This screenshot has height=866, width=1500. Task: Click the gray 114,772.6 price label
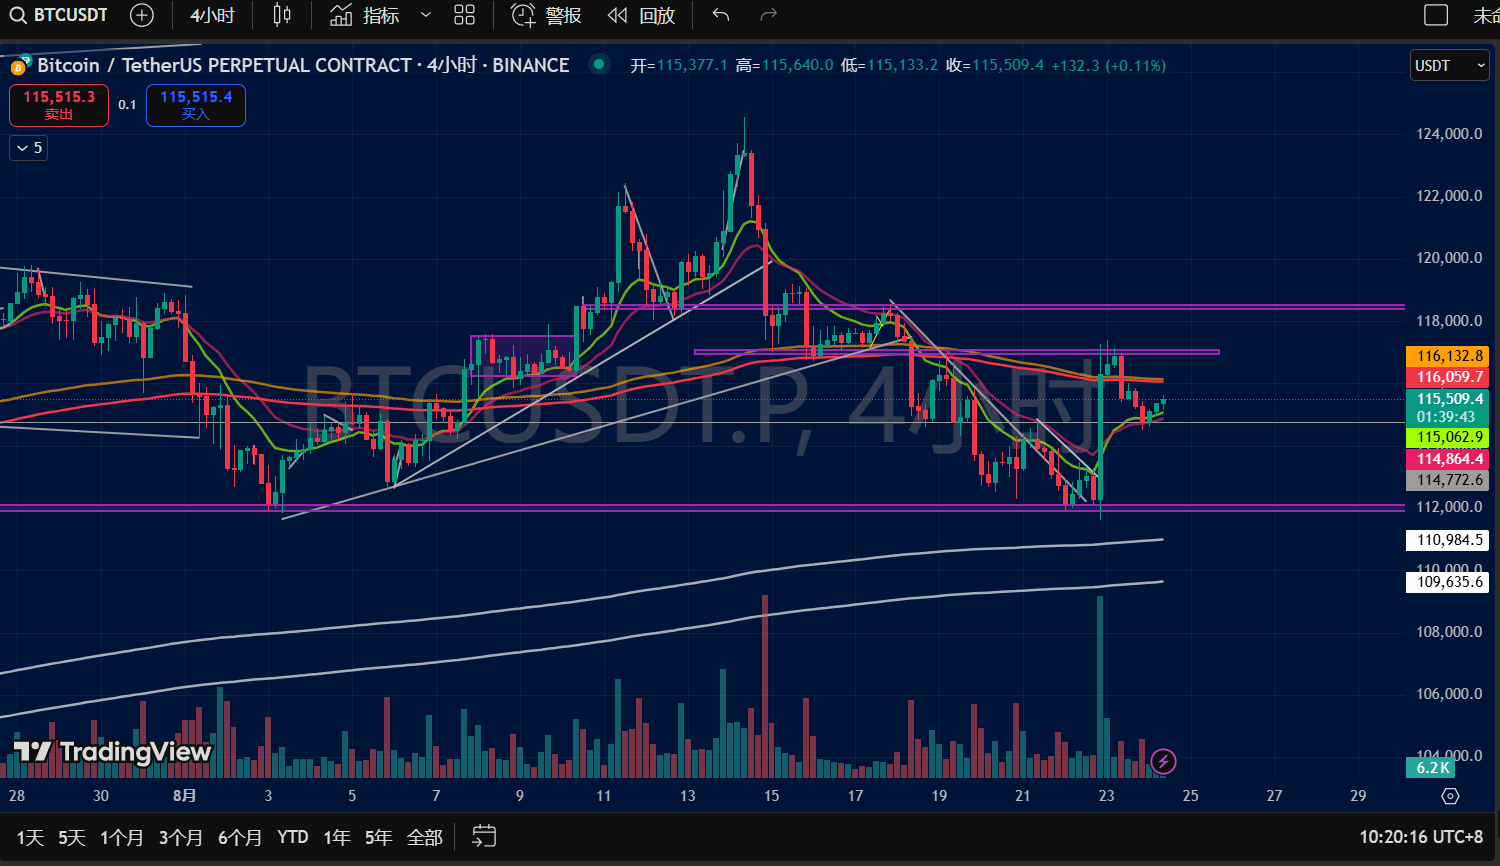point(1447,480)
